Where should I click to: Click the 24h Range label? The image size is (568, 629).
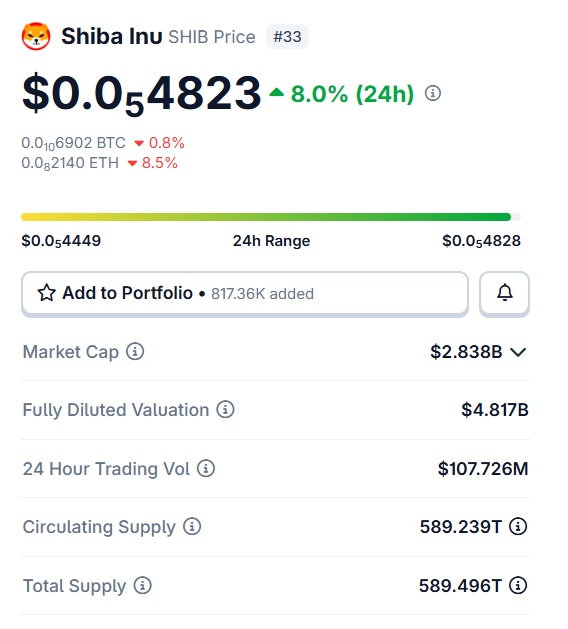tap(271, 241)
